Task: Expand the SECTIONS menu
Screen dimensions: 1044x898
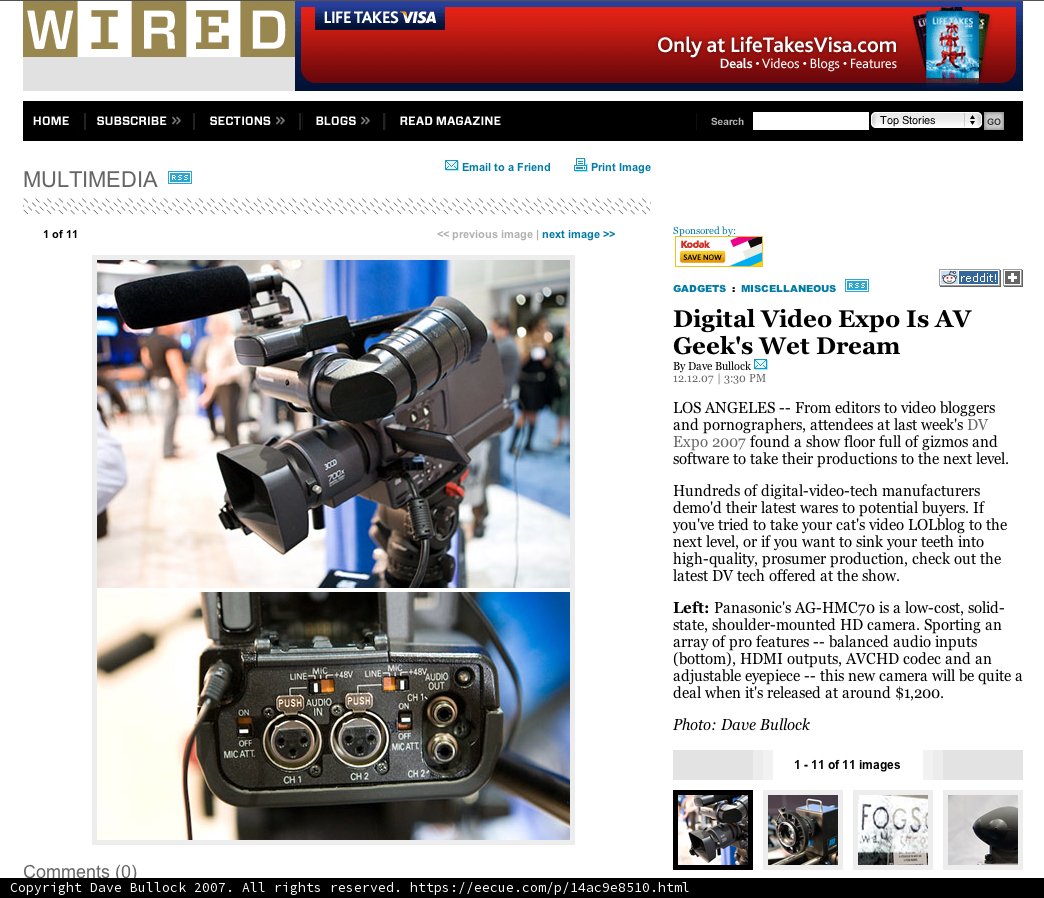Action: (x=247, y=120)
